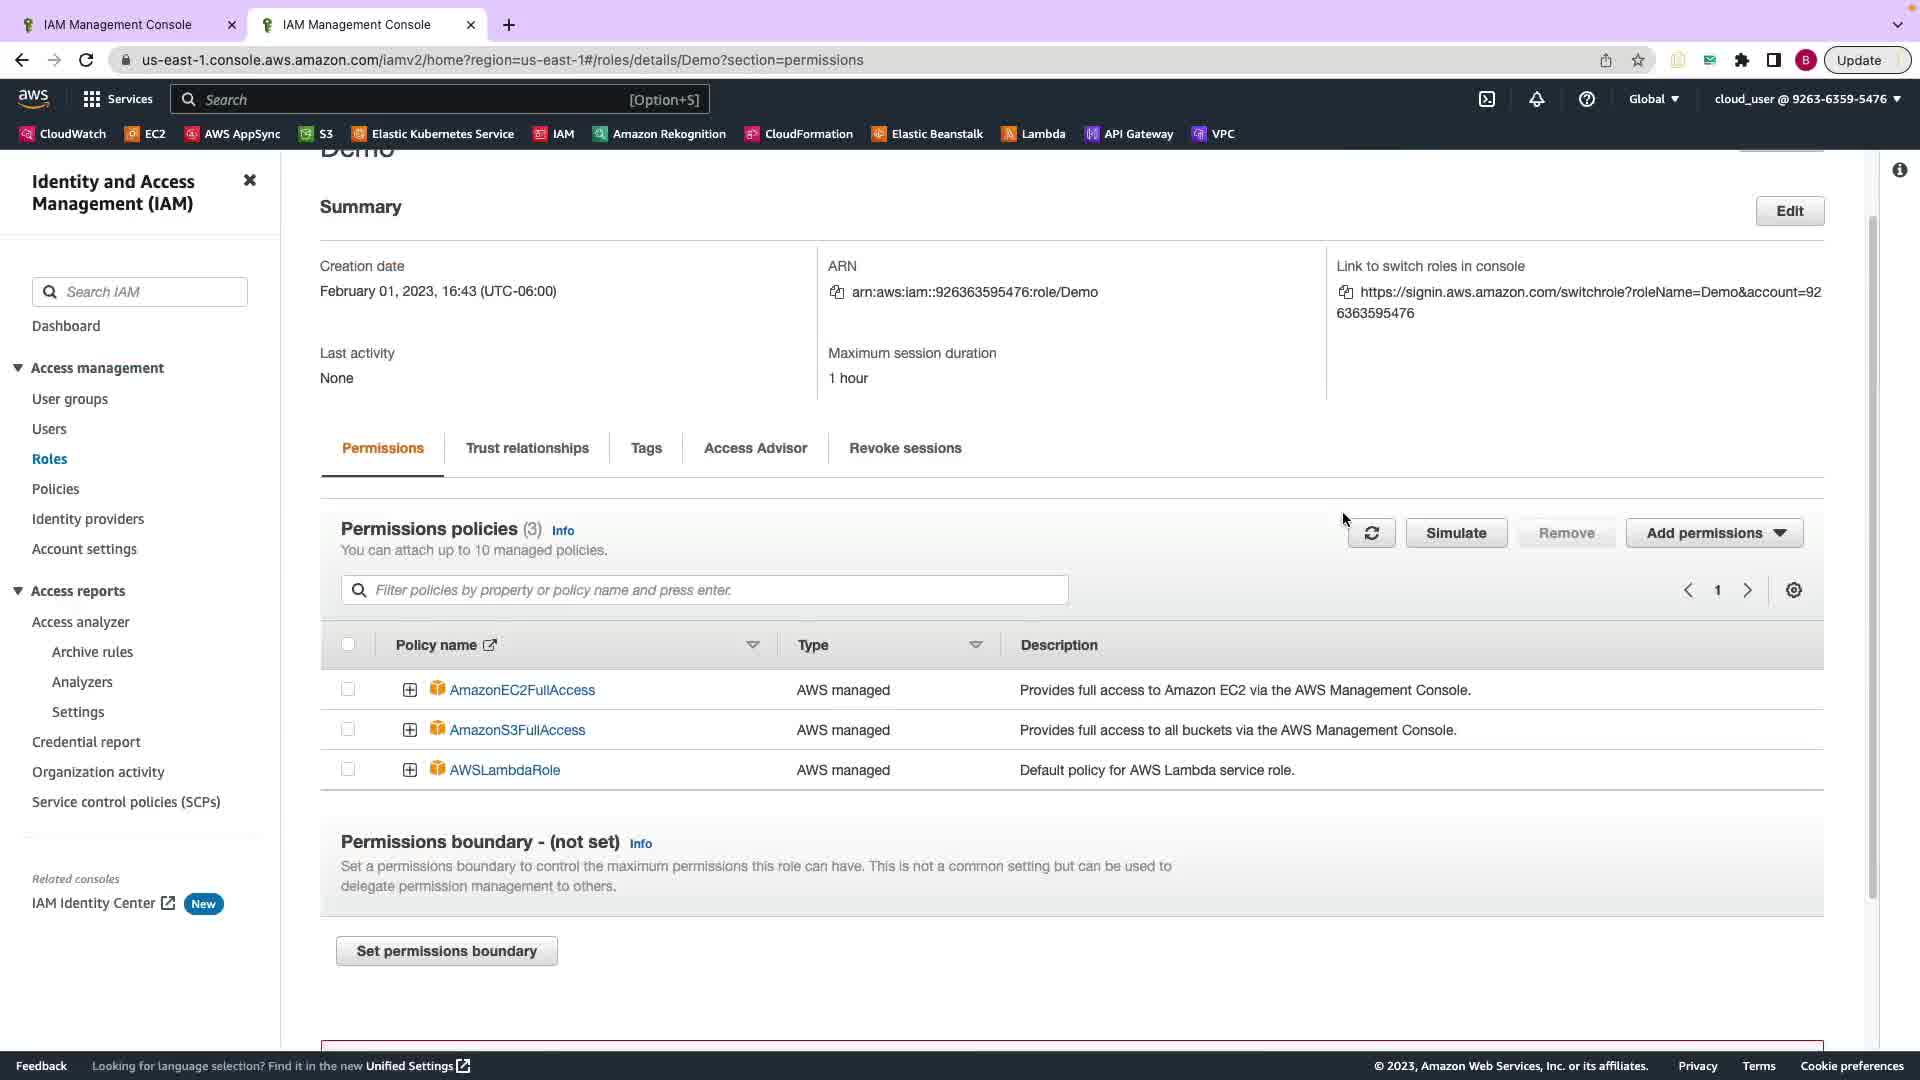Open the Access Advisor tab
This screenshot has width=1920, height=1080.
tap(755, 448)
